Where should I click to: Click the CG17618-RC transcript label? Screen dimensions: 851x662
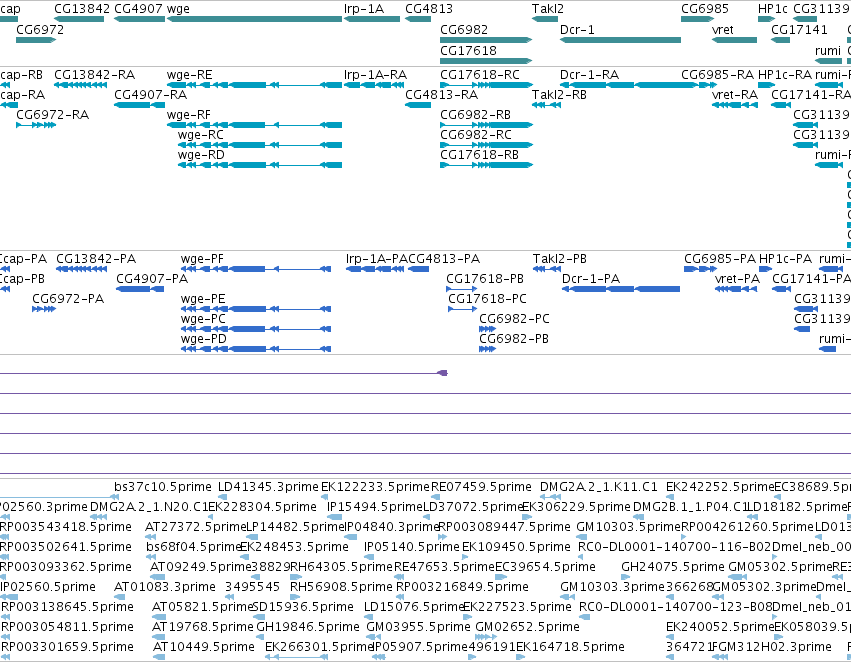click(480, 75)
